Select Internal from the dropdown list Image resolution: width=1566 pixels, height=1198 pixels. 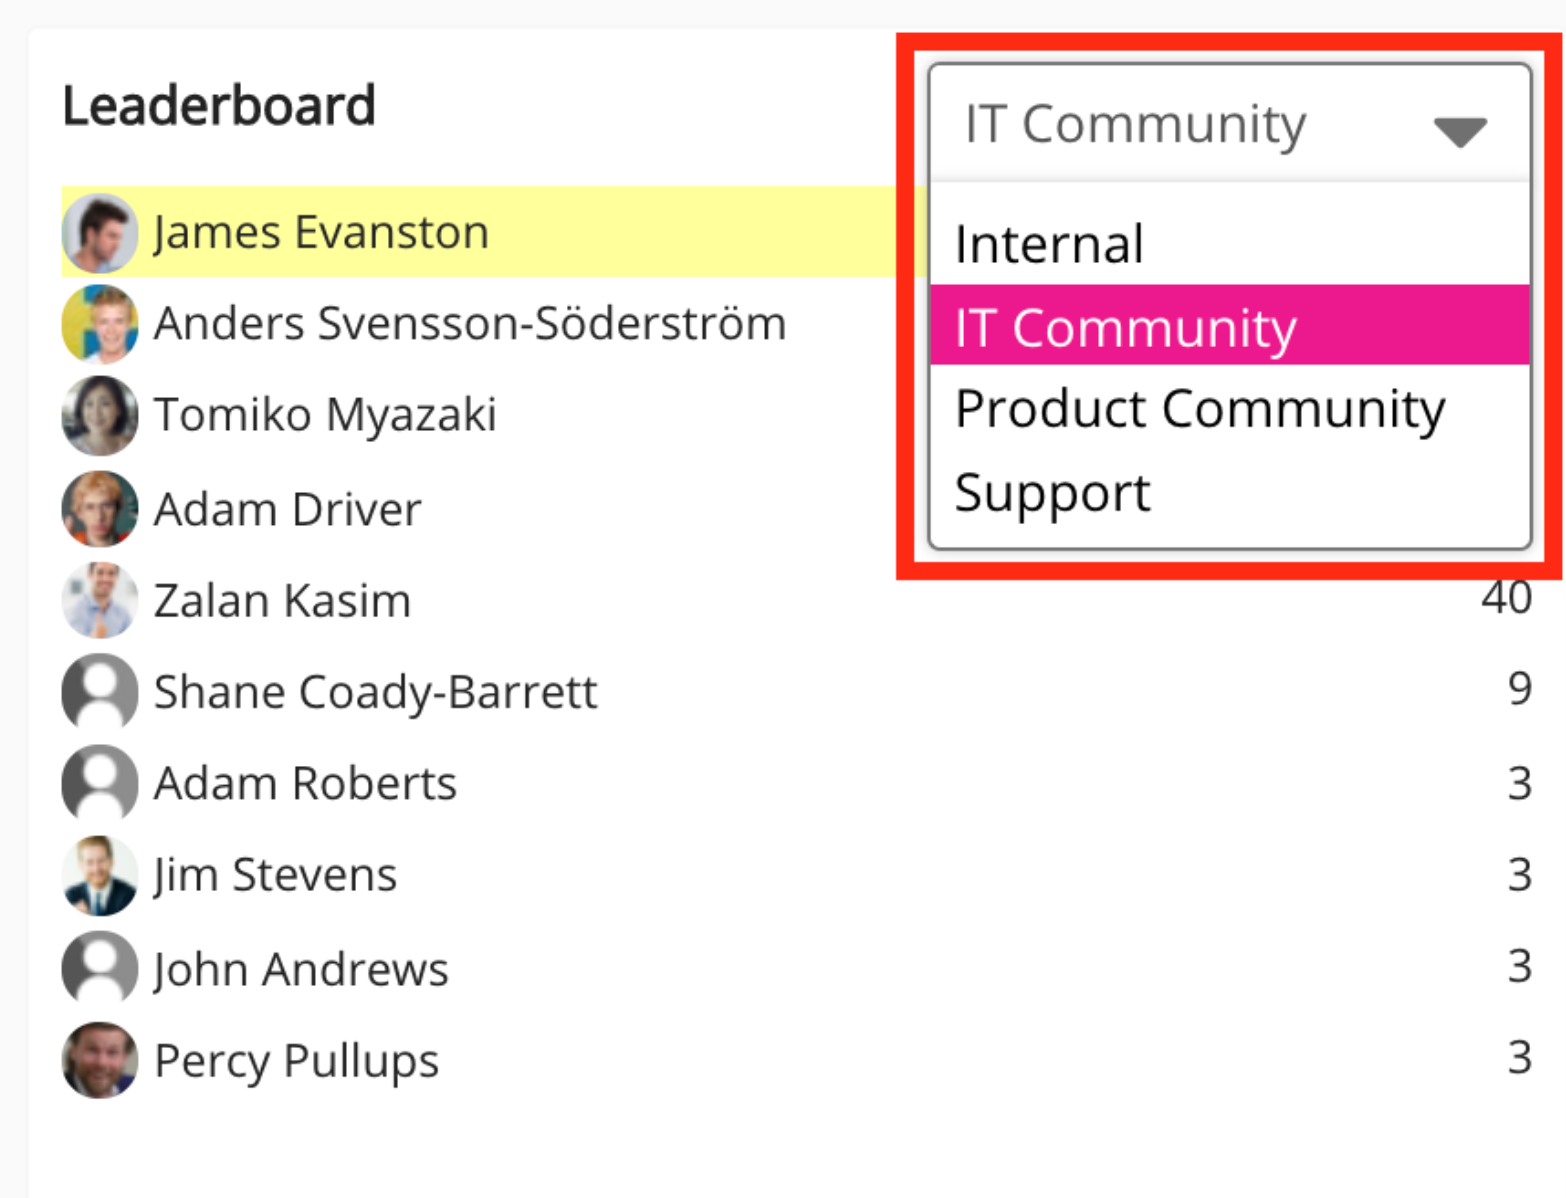click(x=1049, y=245)
